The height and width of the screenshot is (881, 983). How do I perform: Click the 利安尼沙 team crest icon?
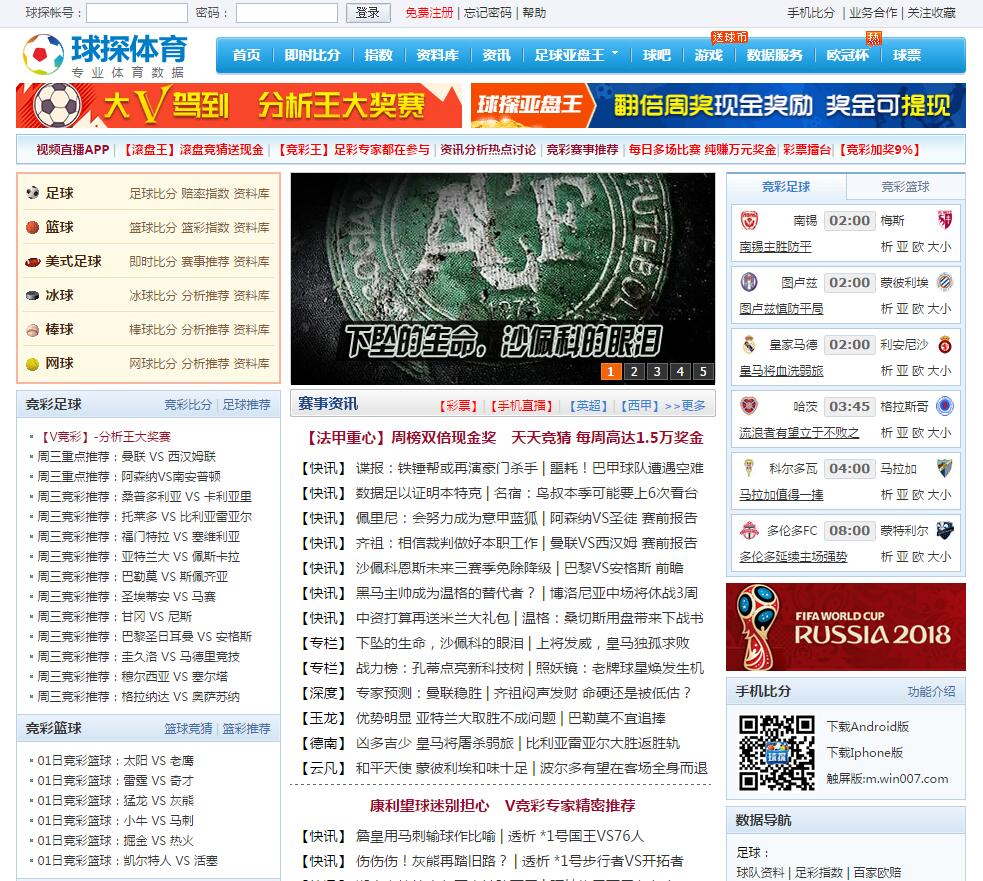tap(945, 344)
